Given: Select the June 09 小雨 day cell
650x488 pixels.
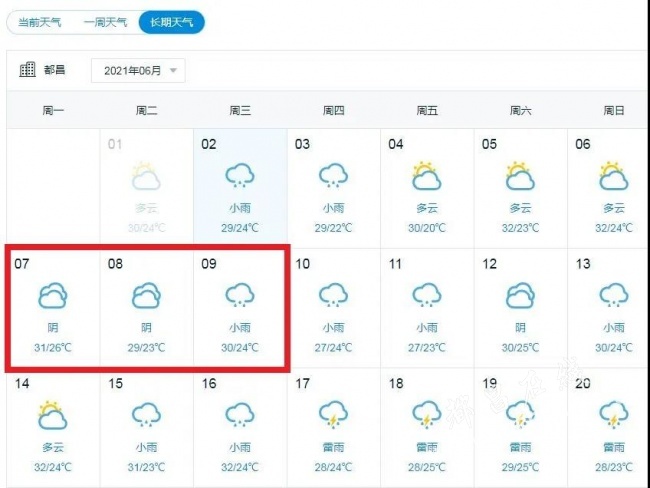Looking at the screenshot, I should tap(240, 308).
